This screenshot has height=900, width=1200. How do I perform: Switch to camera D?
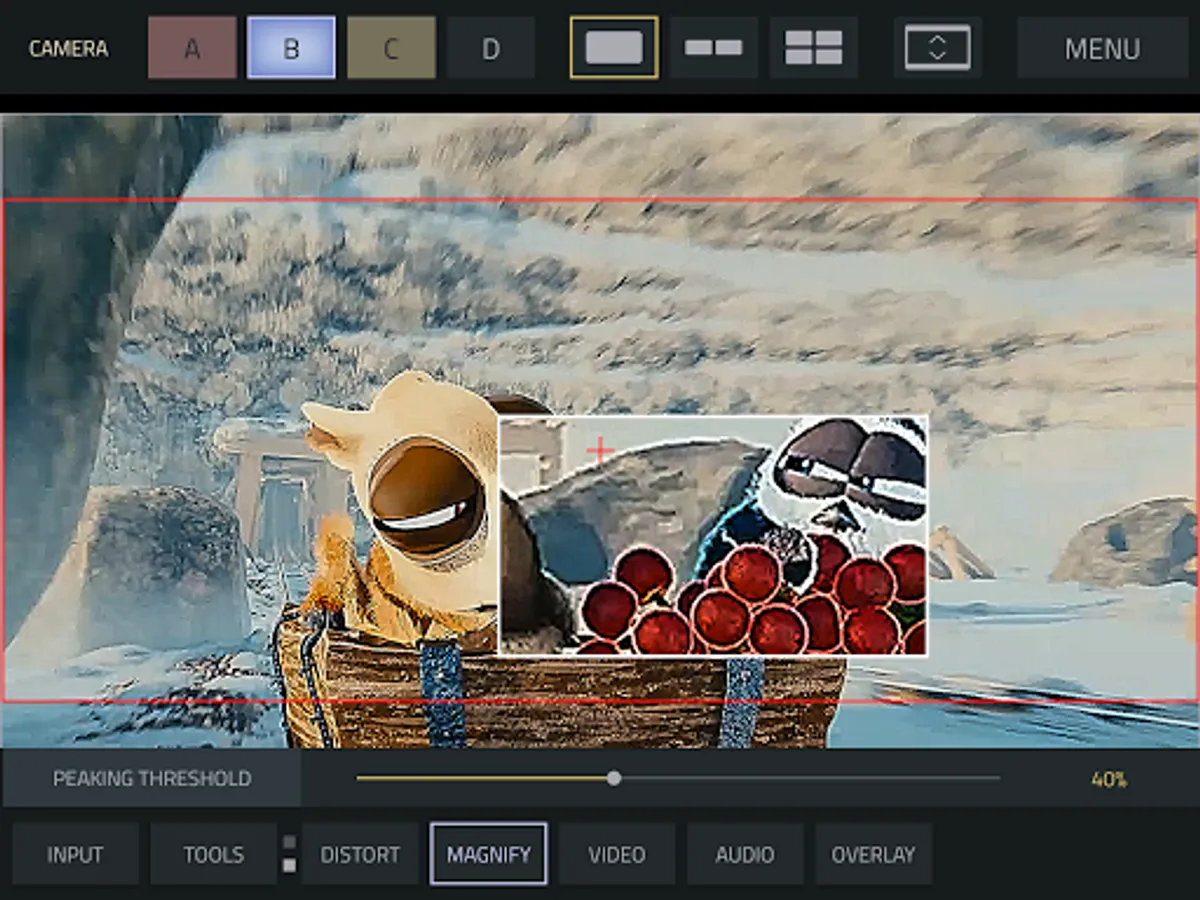(x=491, y=48)
